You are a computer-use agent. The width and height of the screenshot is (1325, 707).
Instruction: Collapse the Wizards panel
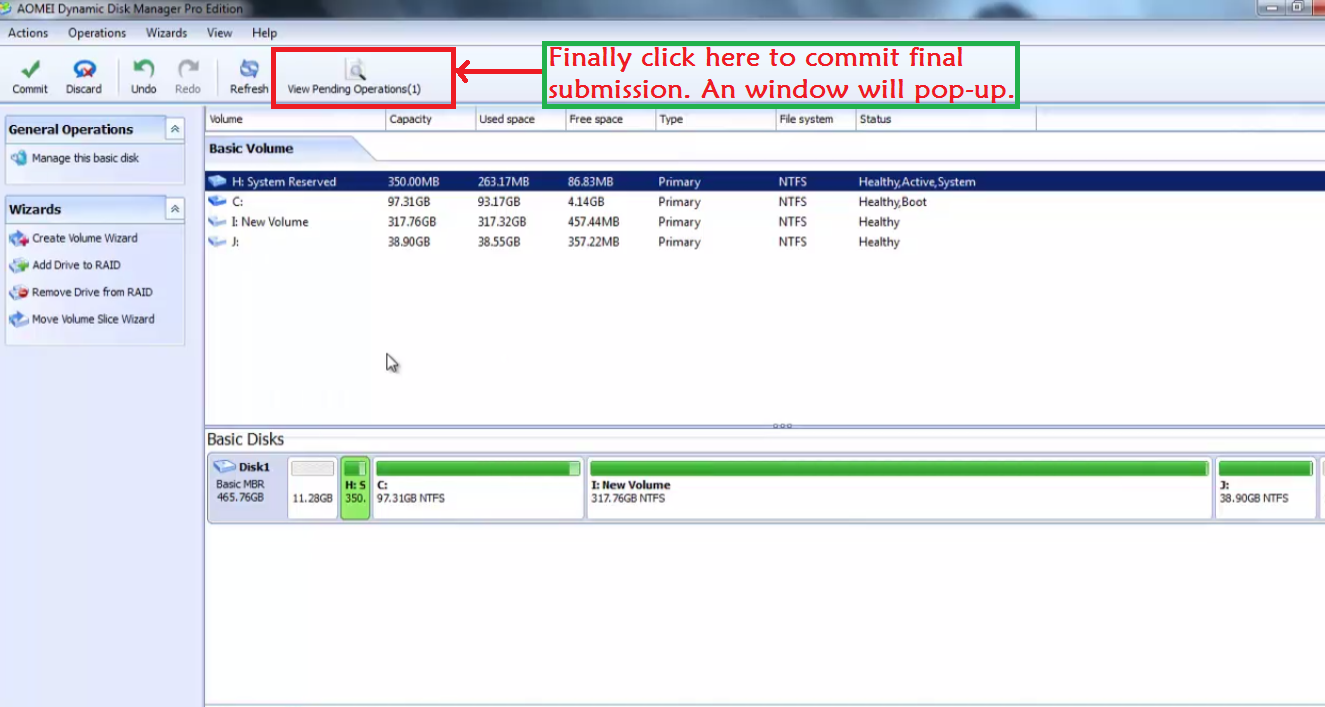[x=175, y=209]
